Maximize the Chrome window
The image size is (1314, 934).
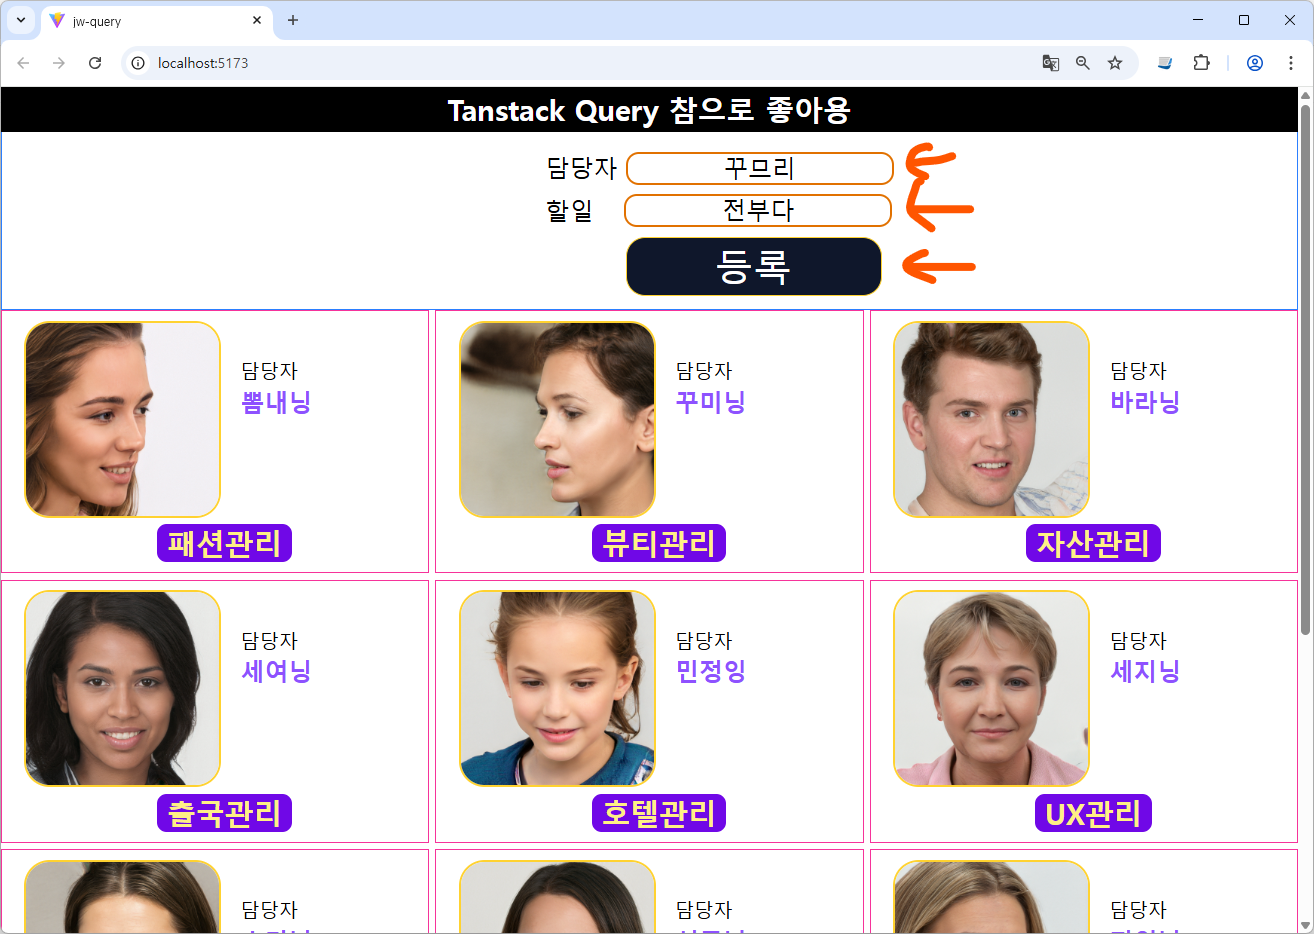[1244, 20]
